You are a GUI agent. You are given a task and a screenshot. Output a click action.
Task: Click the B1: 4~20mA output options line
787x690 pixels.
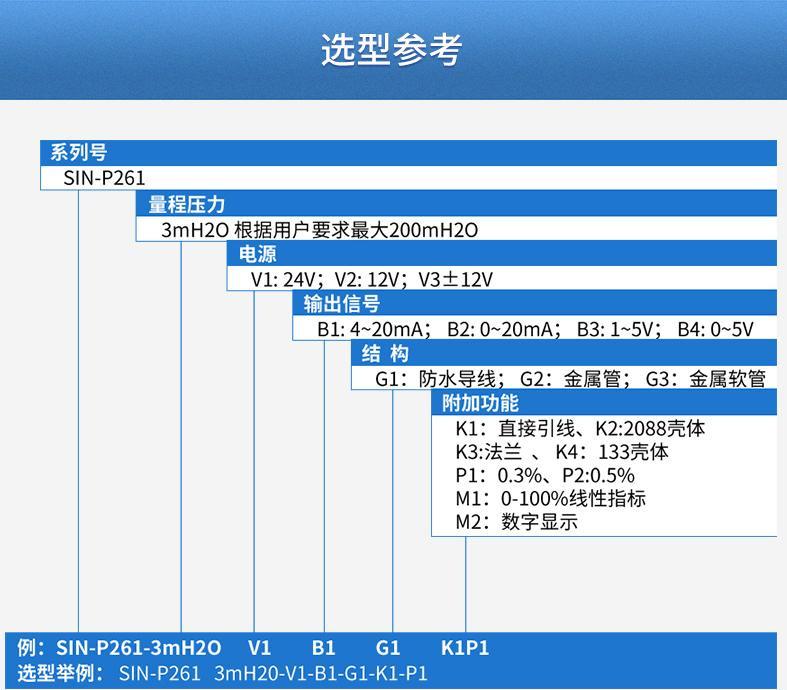535,329
